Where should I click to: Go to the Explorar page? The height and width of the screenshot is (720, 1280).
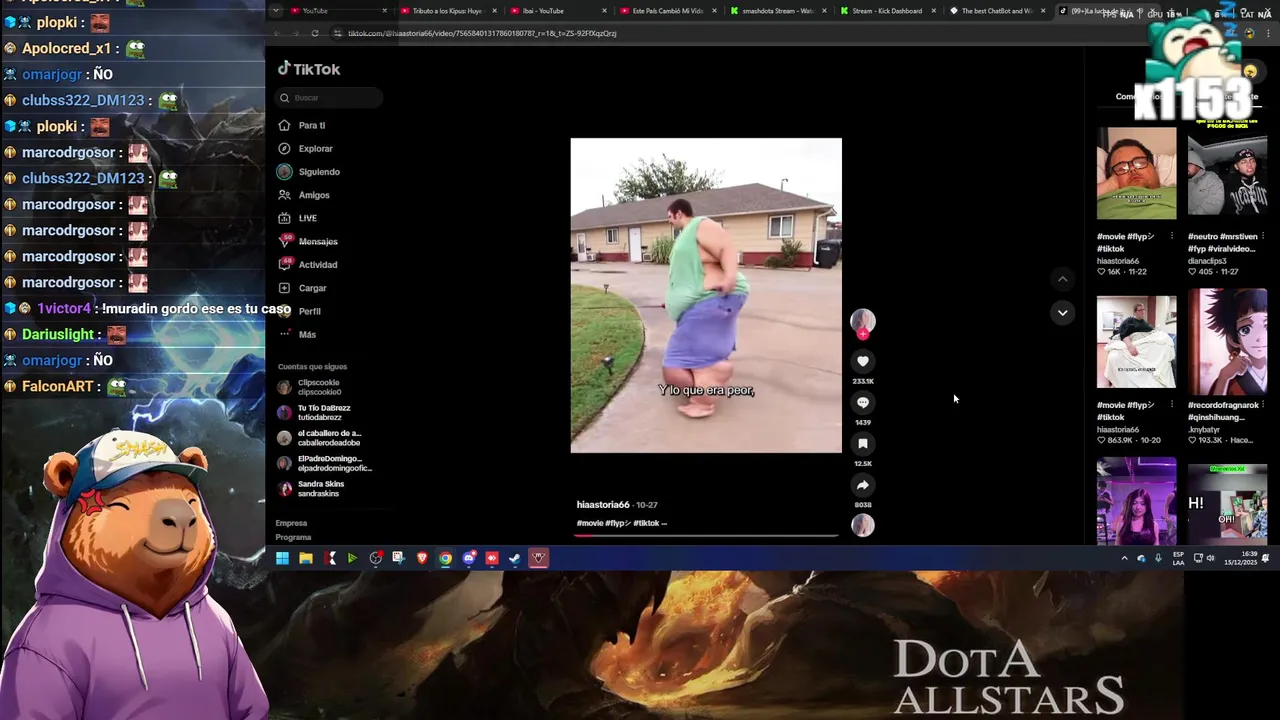305,148
